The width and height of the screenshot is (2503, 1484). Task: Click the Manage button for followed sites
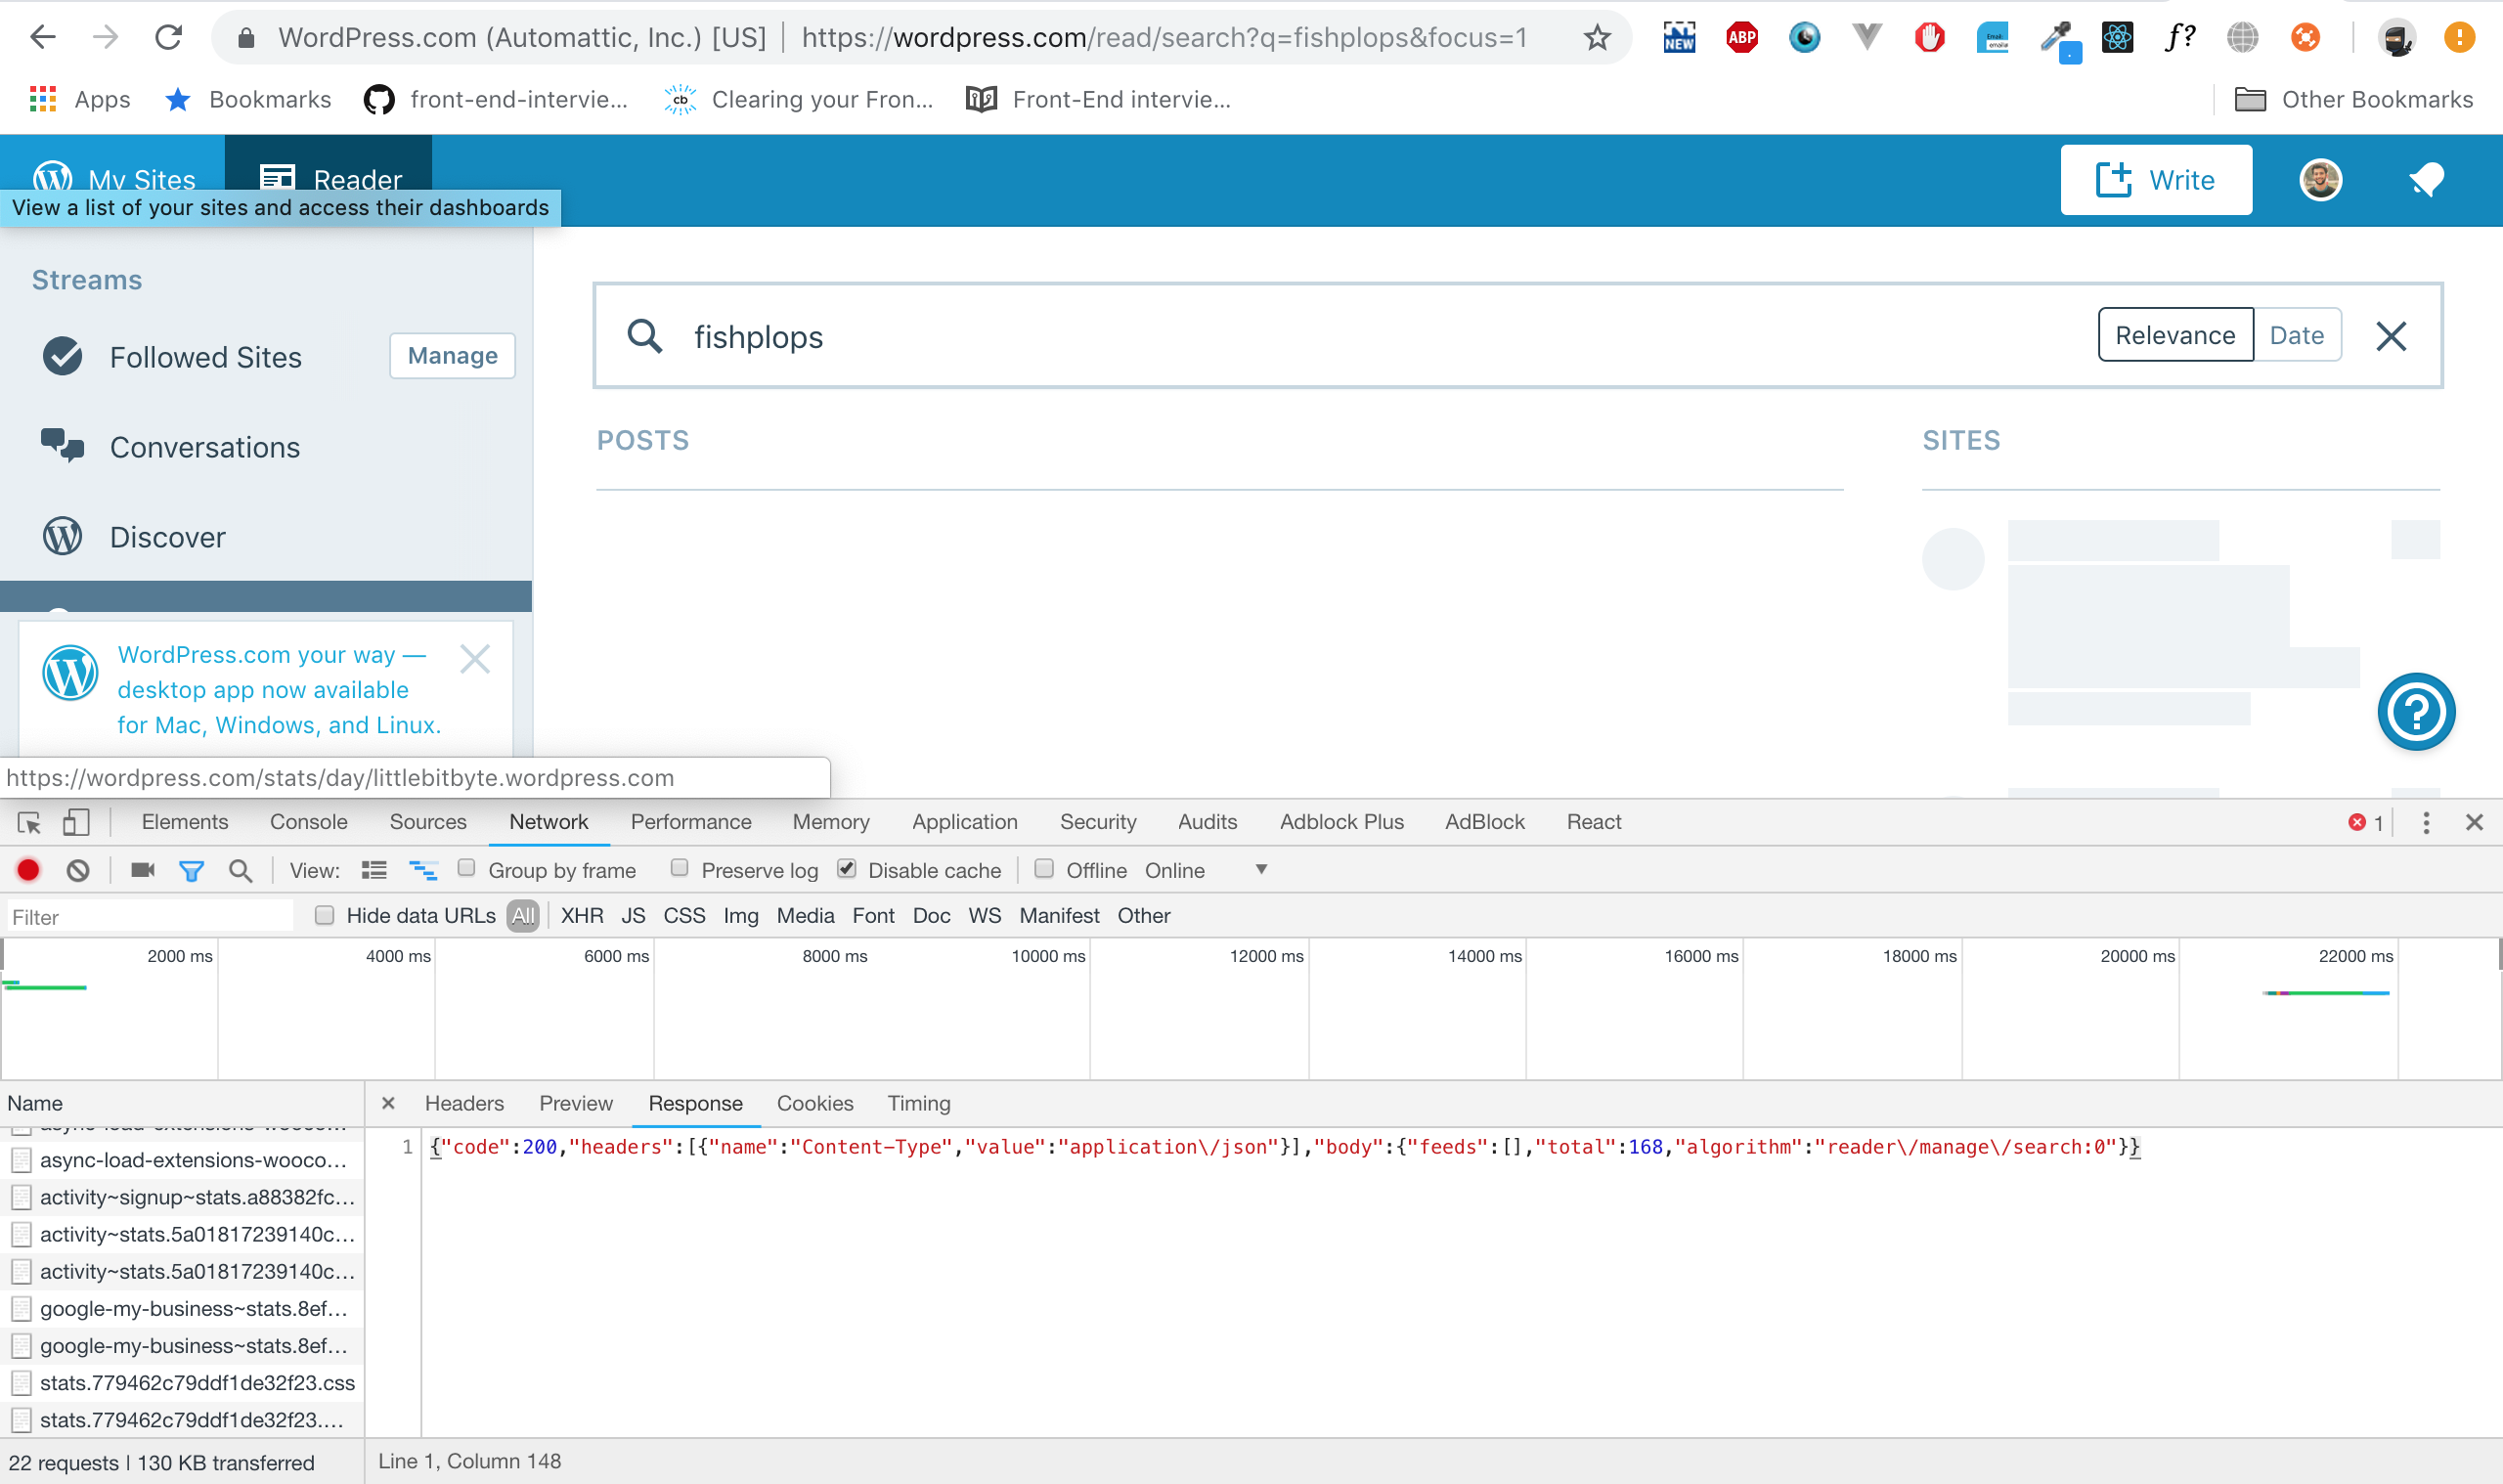452,356
